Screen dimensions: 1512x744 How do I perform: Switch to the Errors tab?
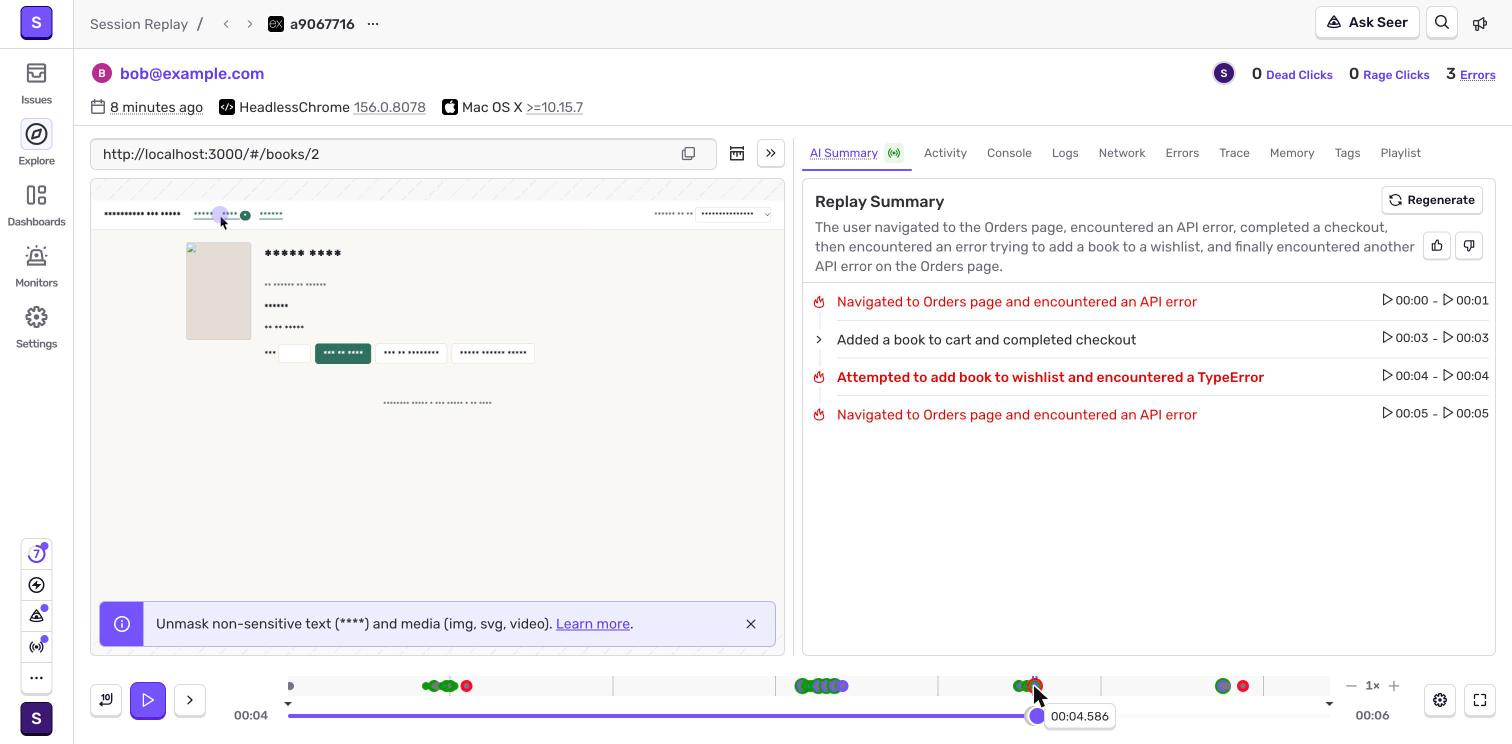(1182, 153)
